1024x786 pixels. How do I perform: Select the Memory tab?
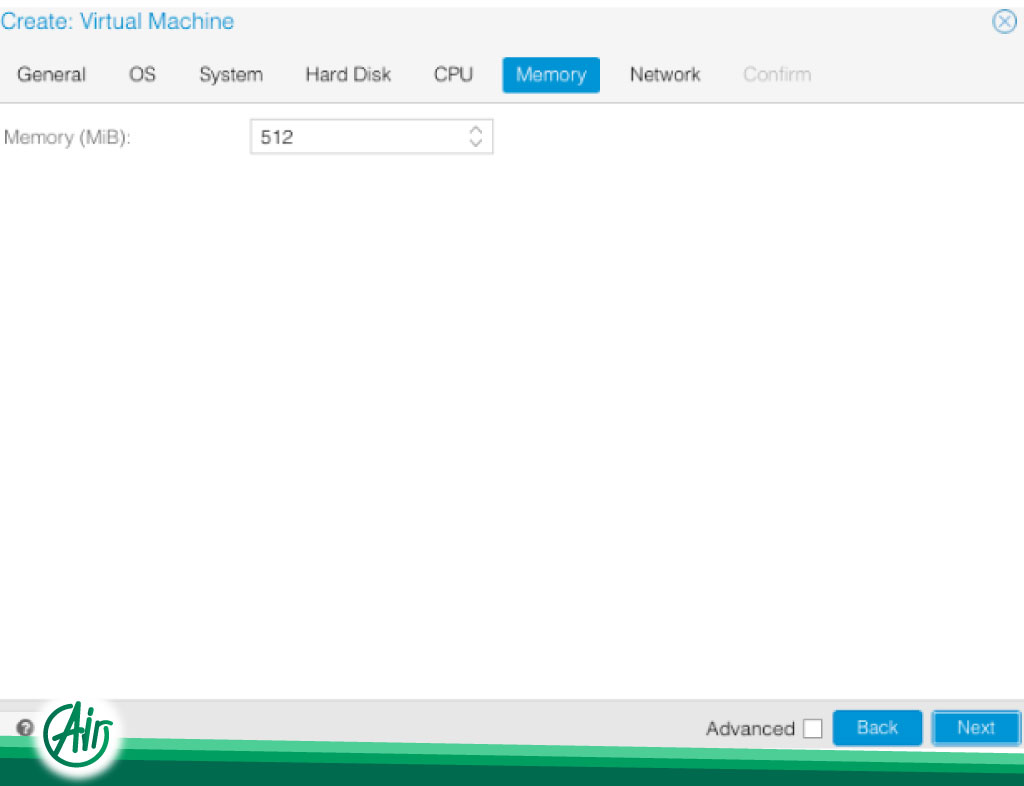[x=551, y=74]
